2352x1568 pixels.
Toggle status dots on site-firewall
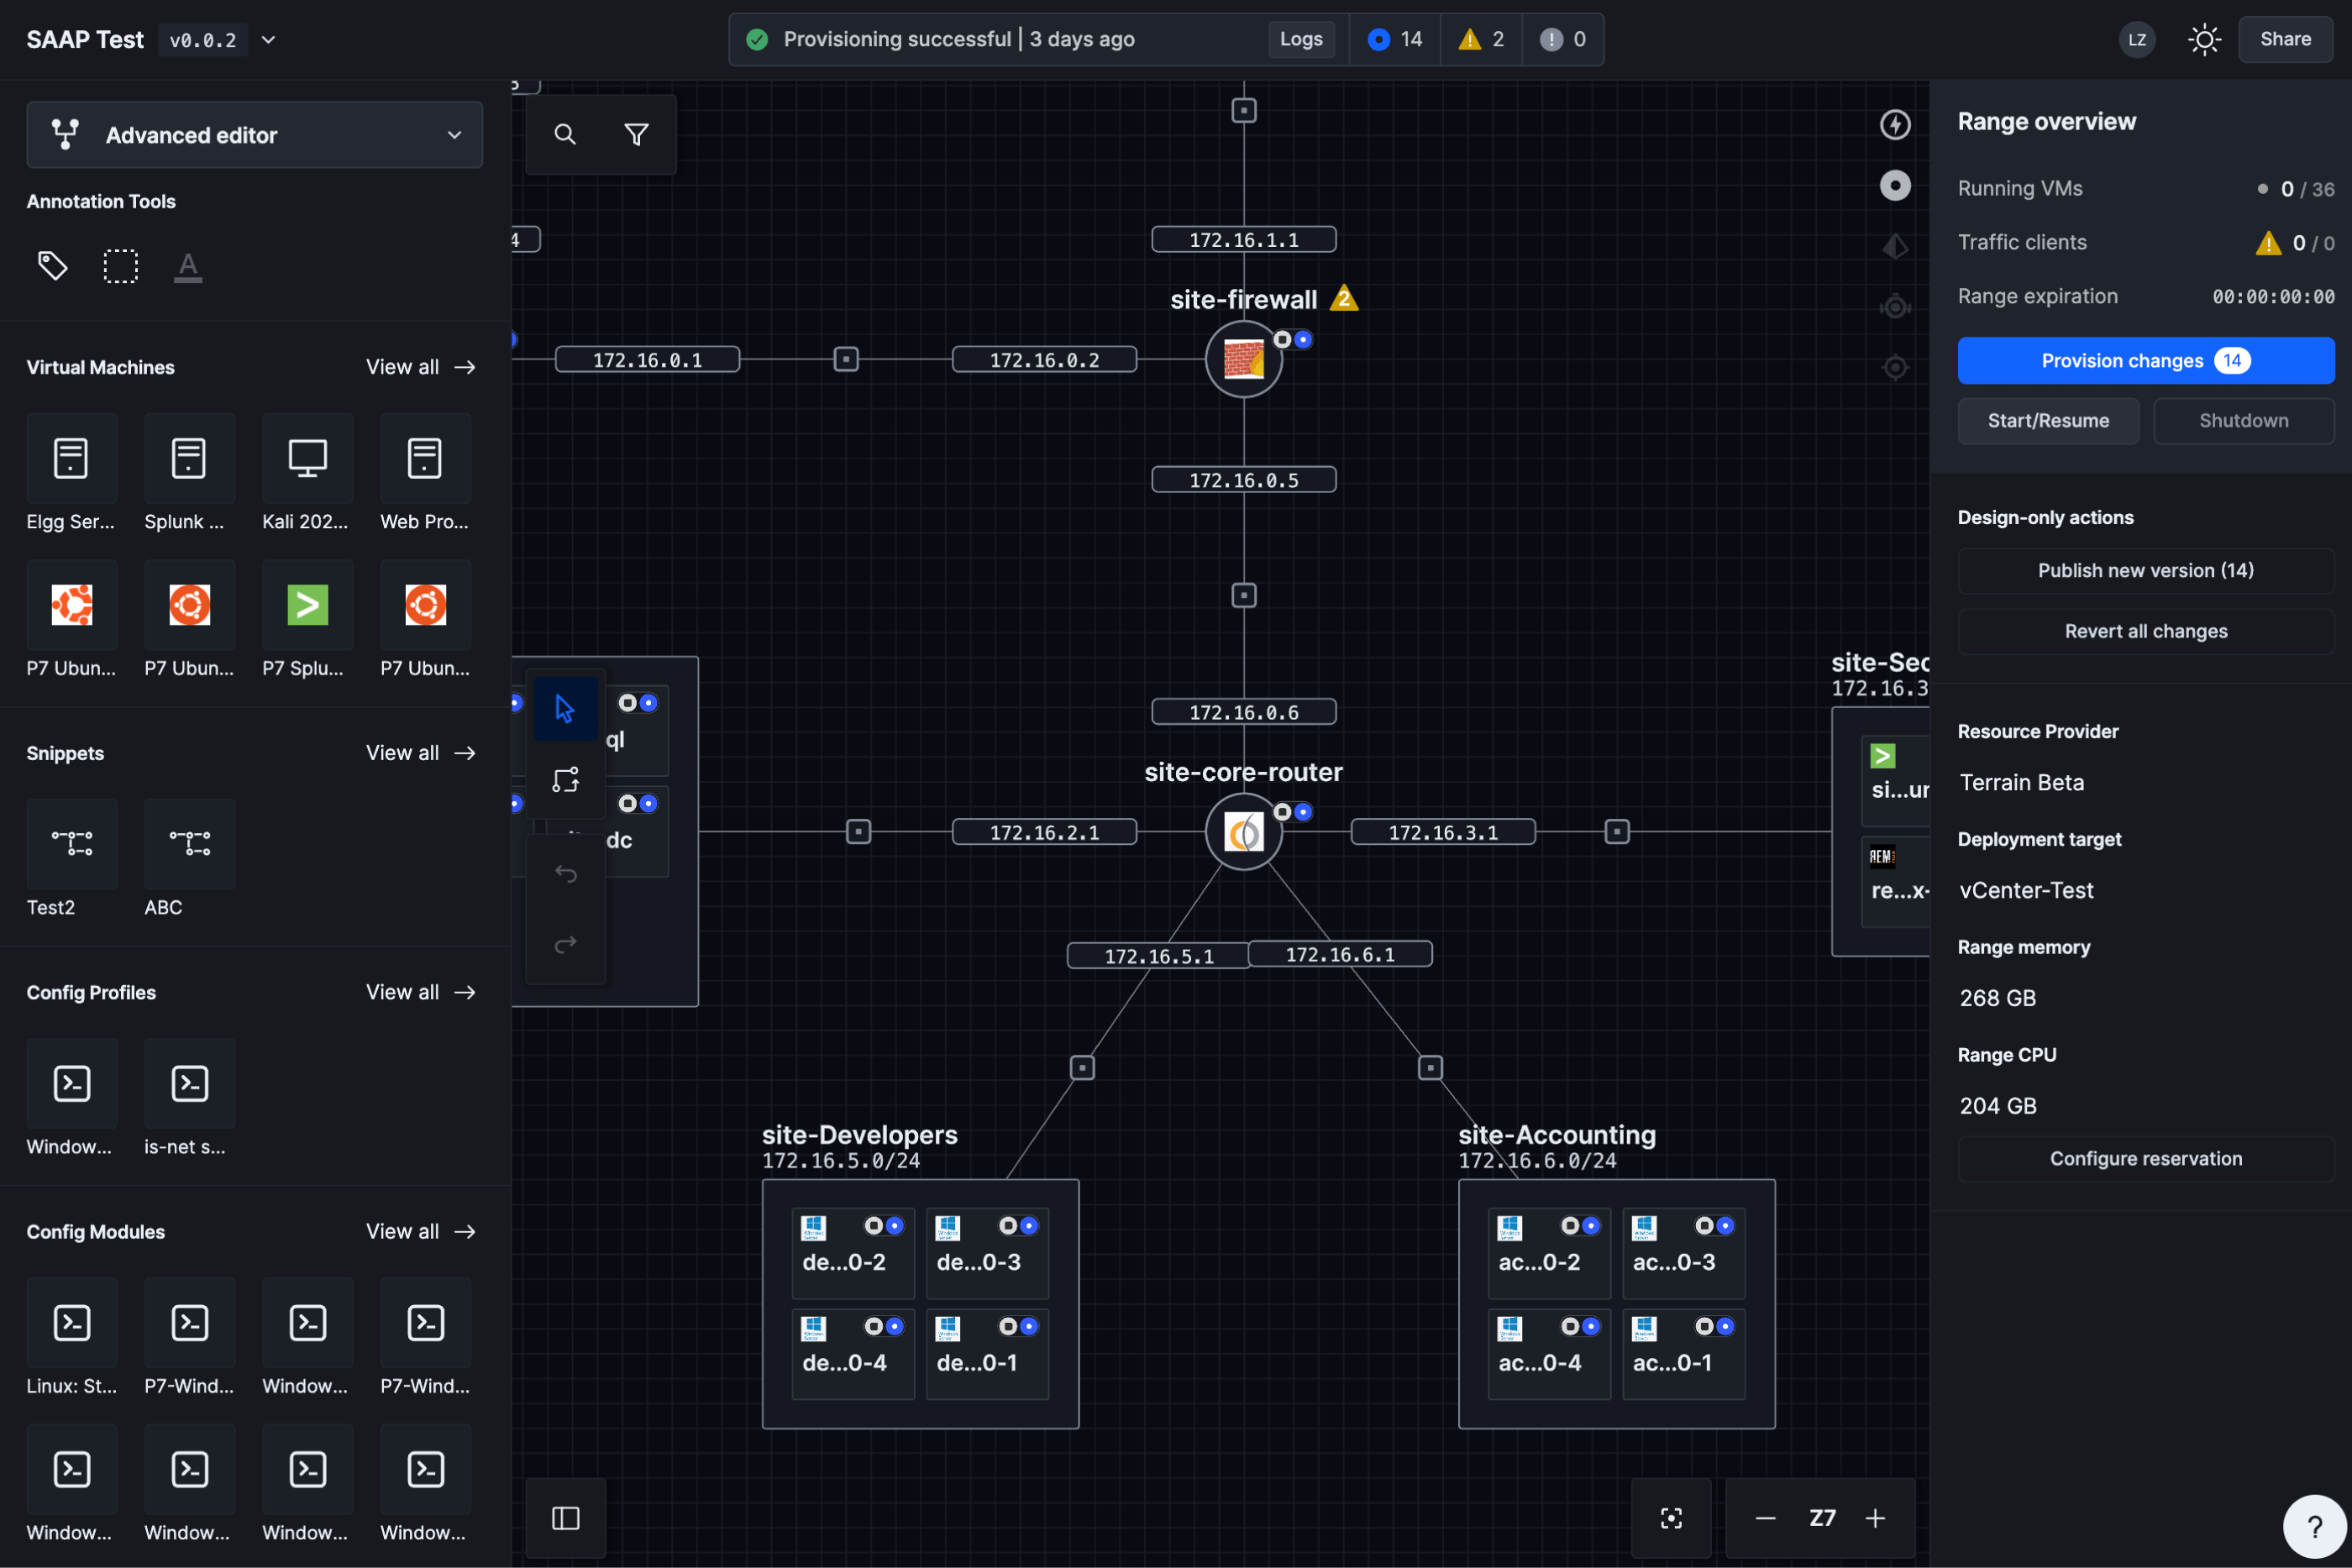tap(1292, 339)
